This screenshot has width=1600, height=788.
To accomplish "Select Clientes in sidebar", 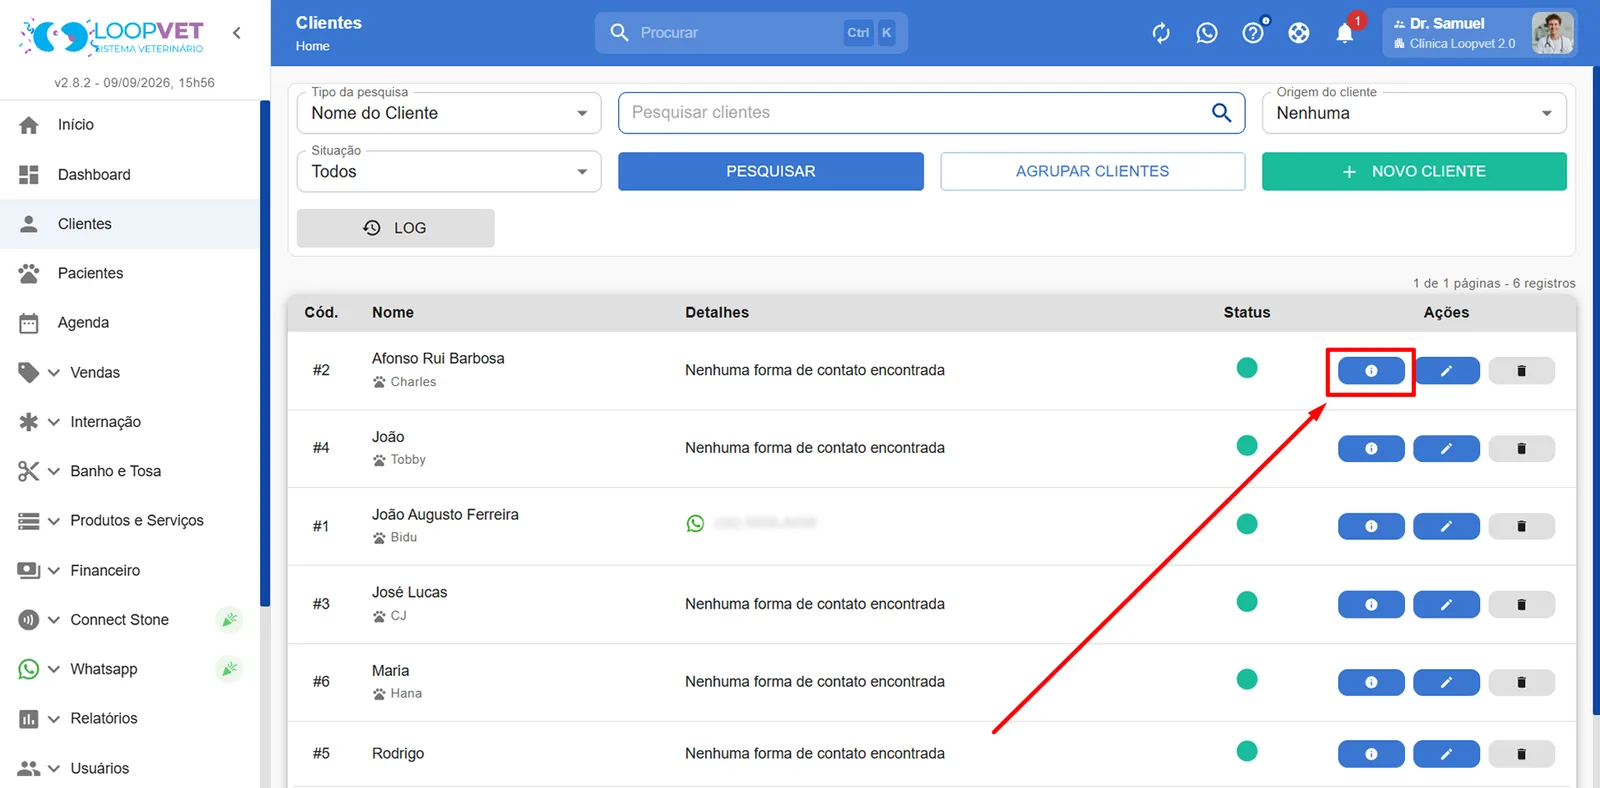I will pos(130,224).
